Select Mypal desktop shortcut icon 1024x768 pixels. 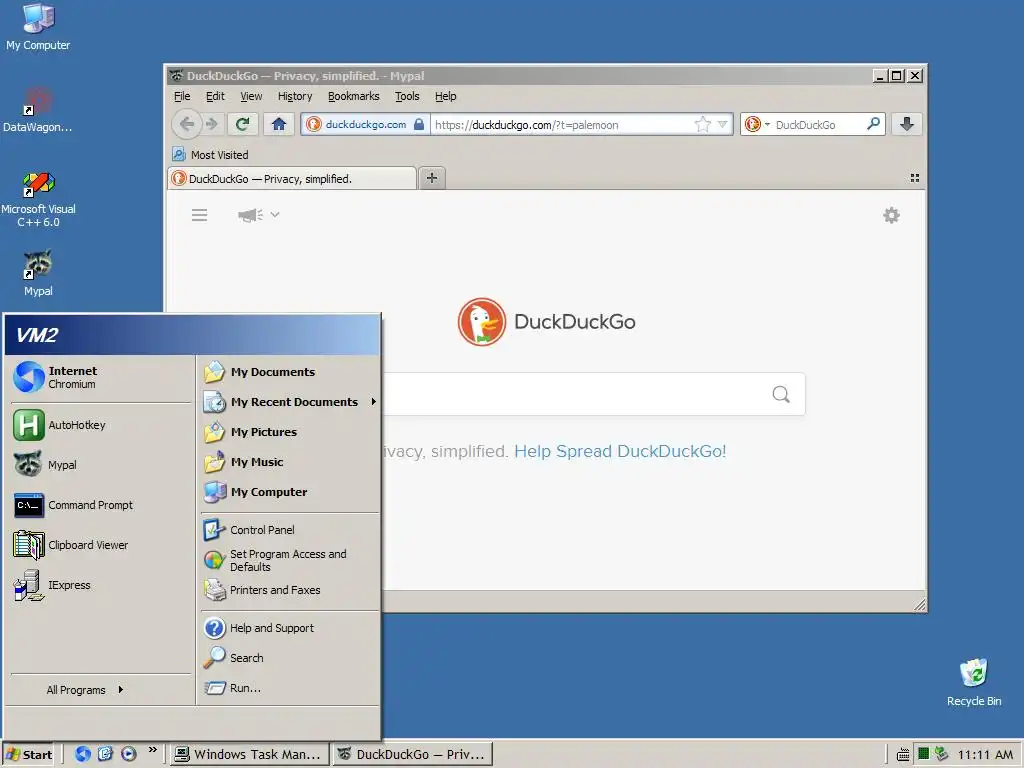(x=38, y=273)
